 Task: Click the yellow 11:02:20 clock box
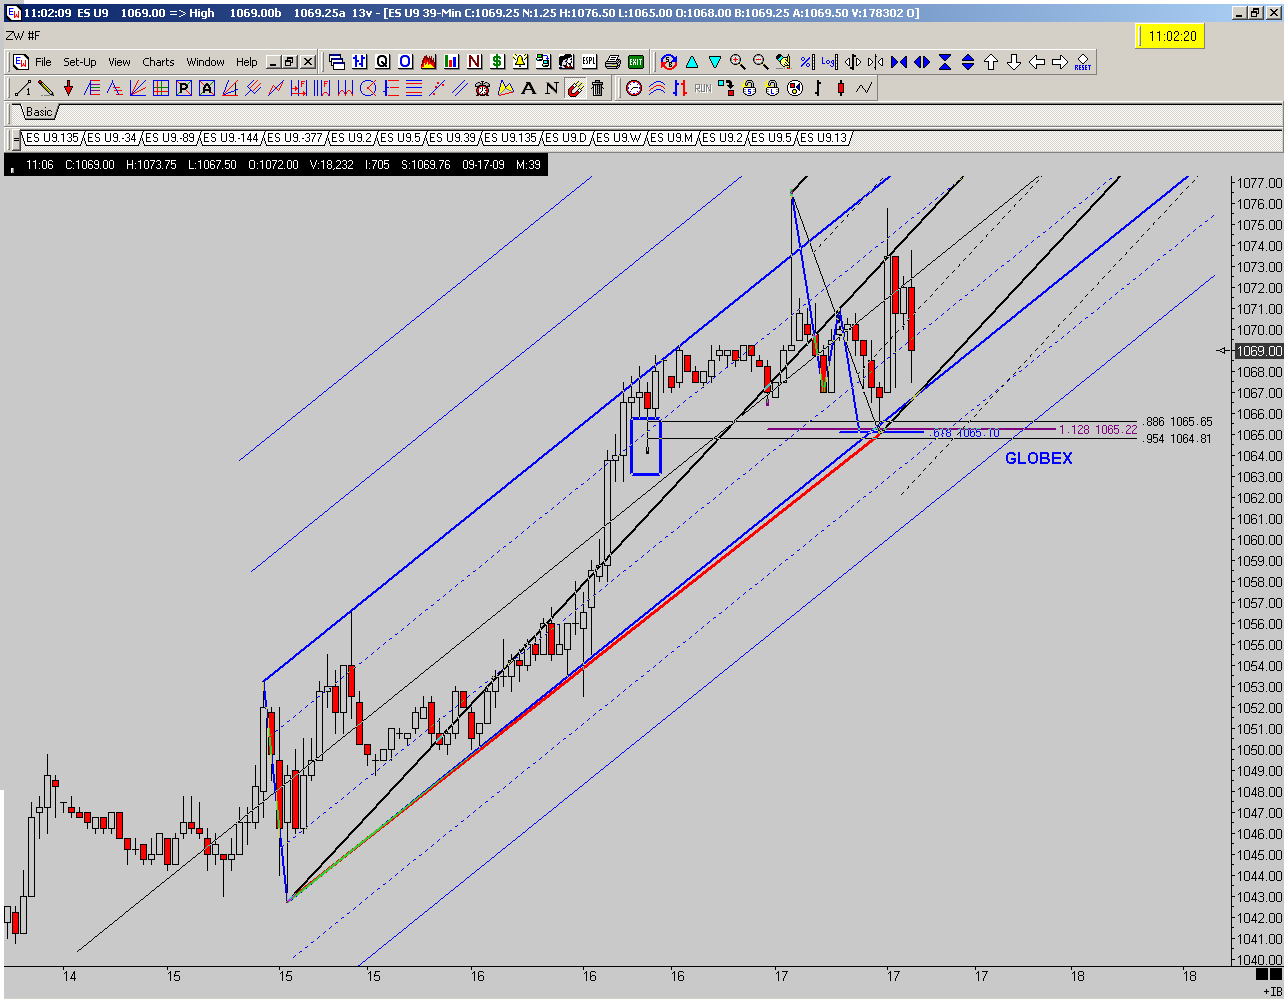coord(1169,37)
